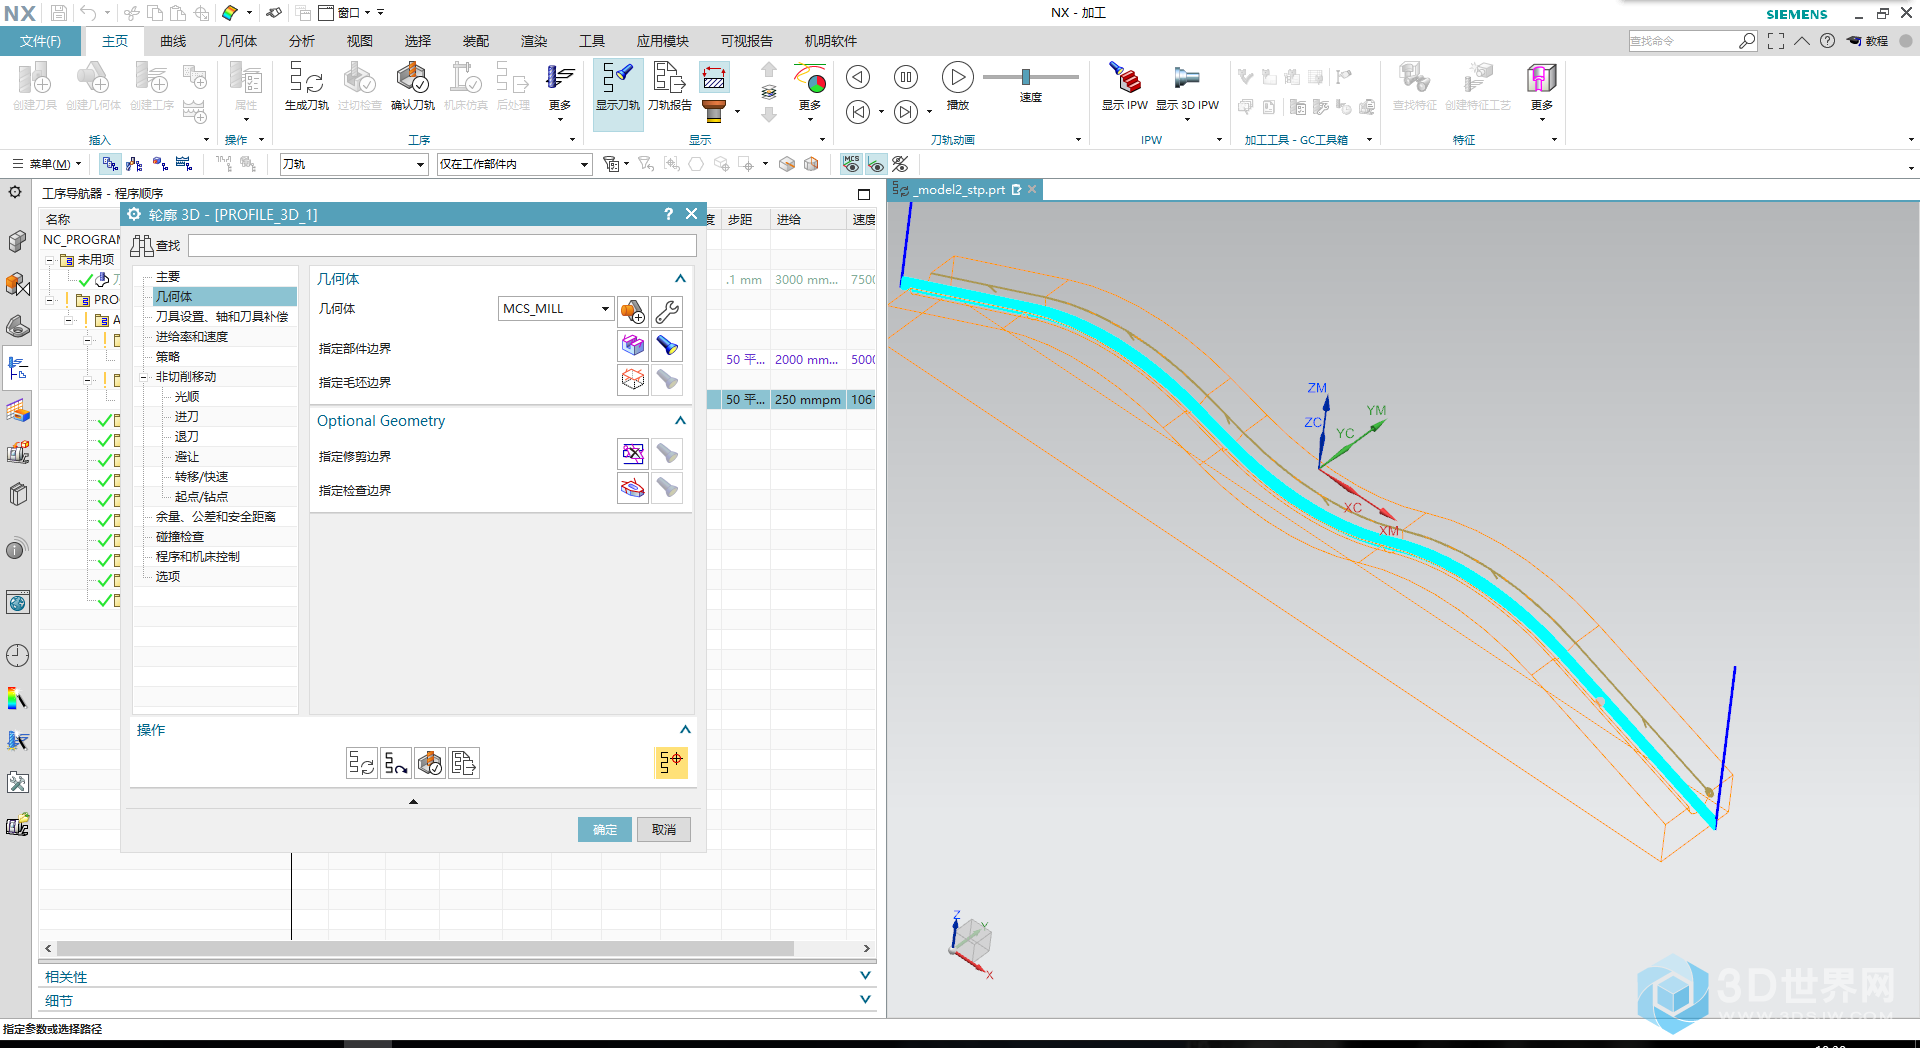
Task: Click Generate Tool Path (生成刀轨) in ribbon
Action: coord(306,86)
